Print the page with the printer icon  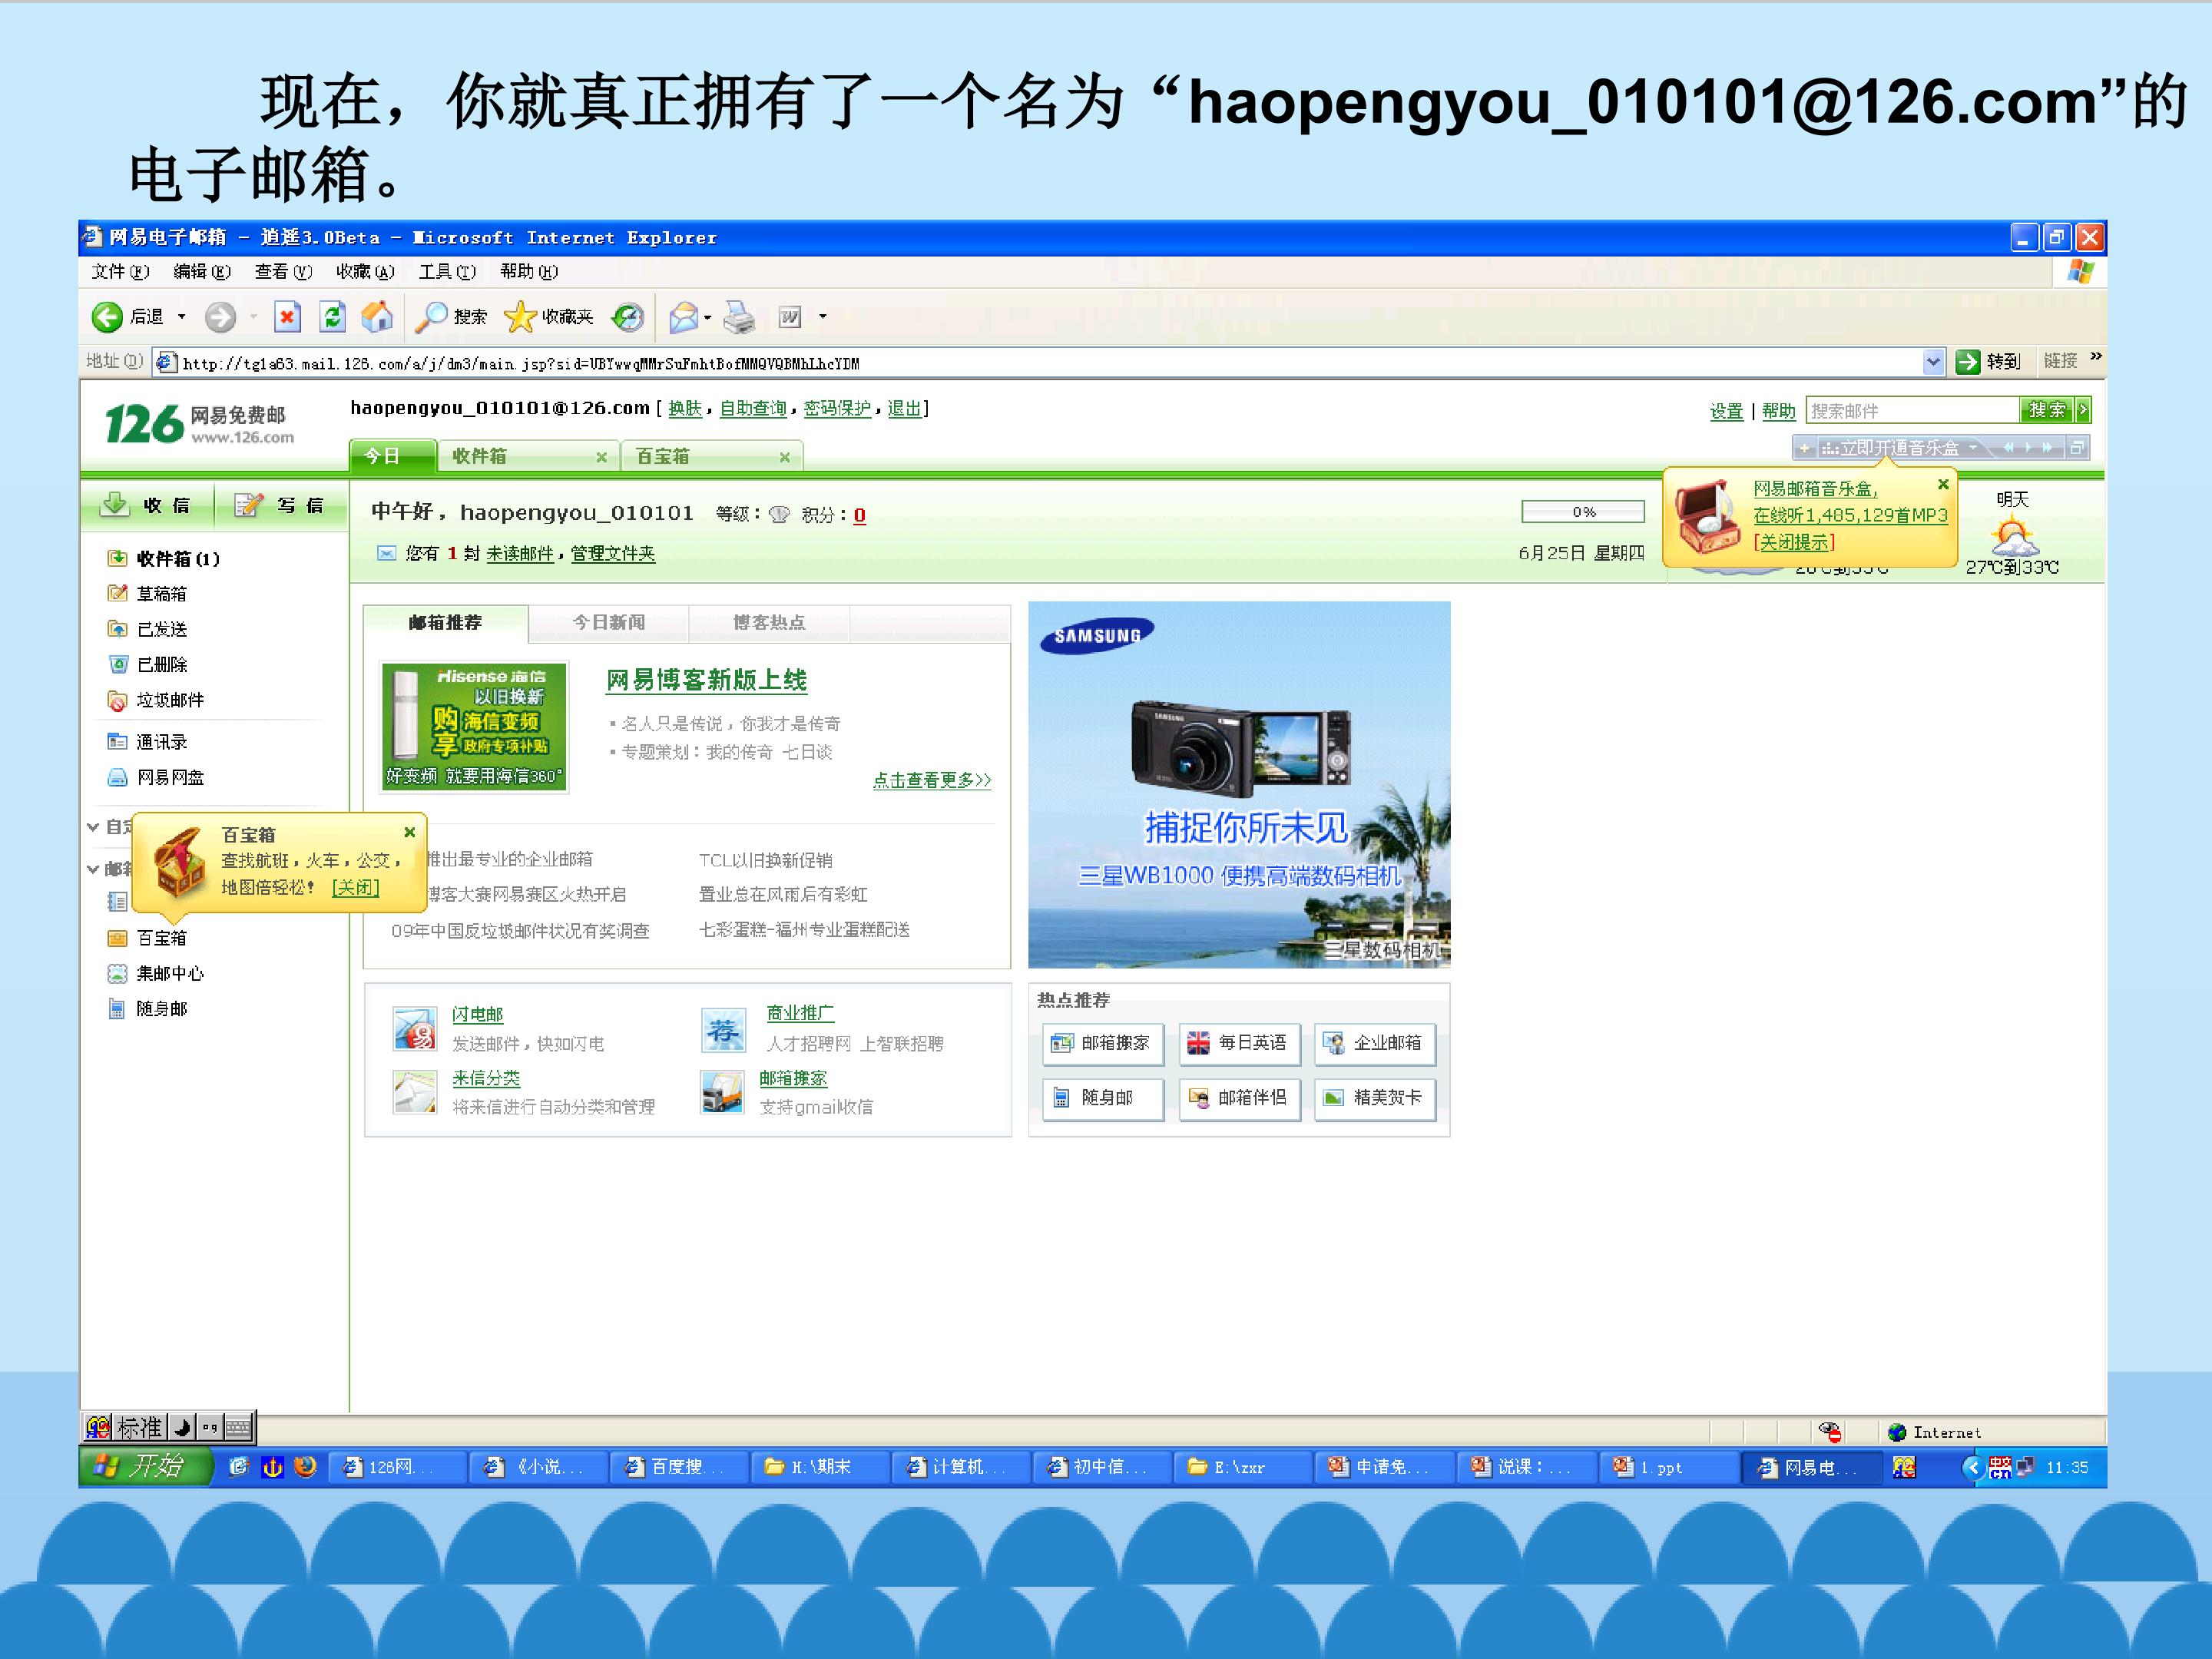click(739, 317)
